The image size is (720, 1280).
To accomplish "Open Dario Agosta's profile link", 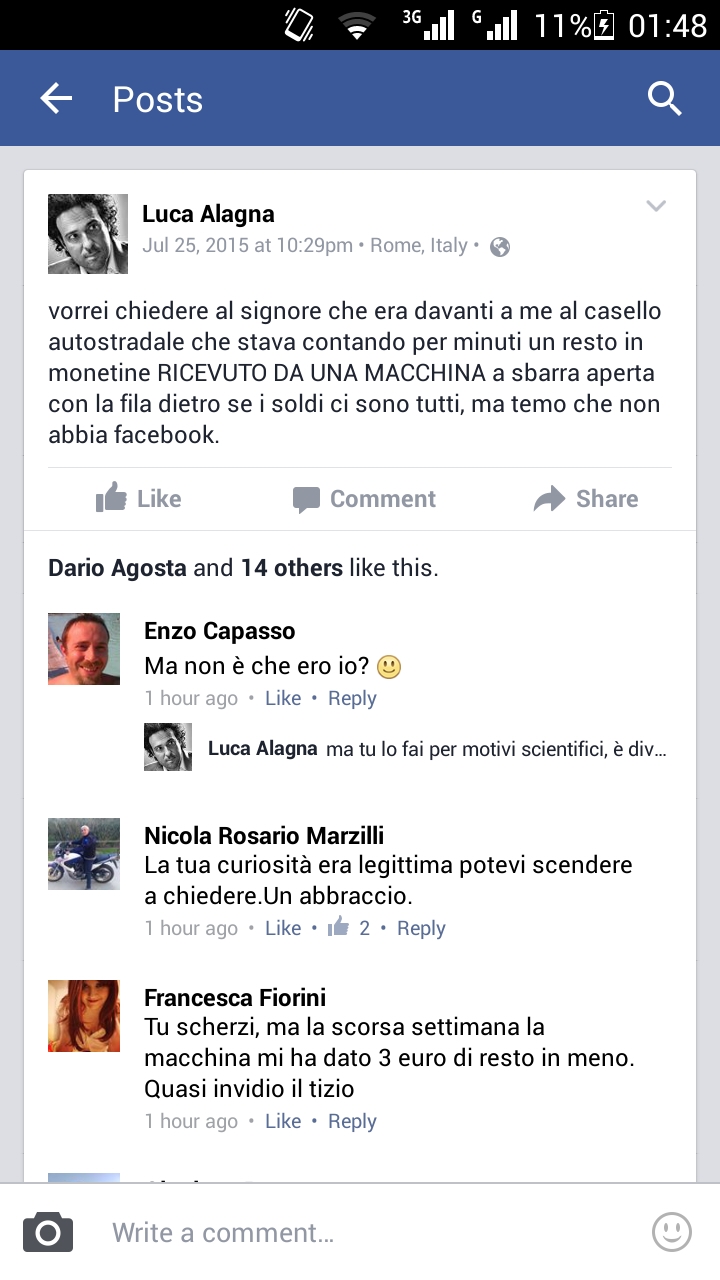I will click(117, 568).
